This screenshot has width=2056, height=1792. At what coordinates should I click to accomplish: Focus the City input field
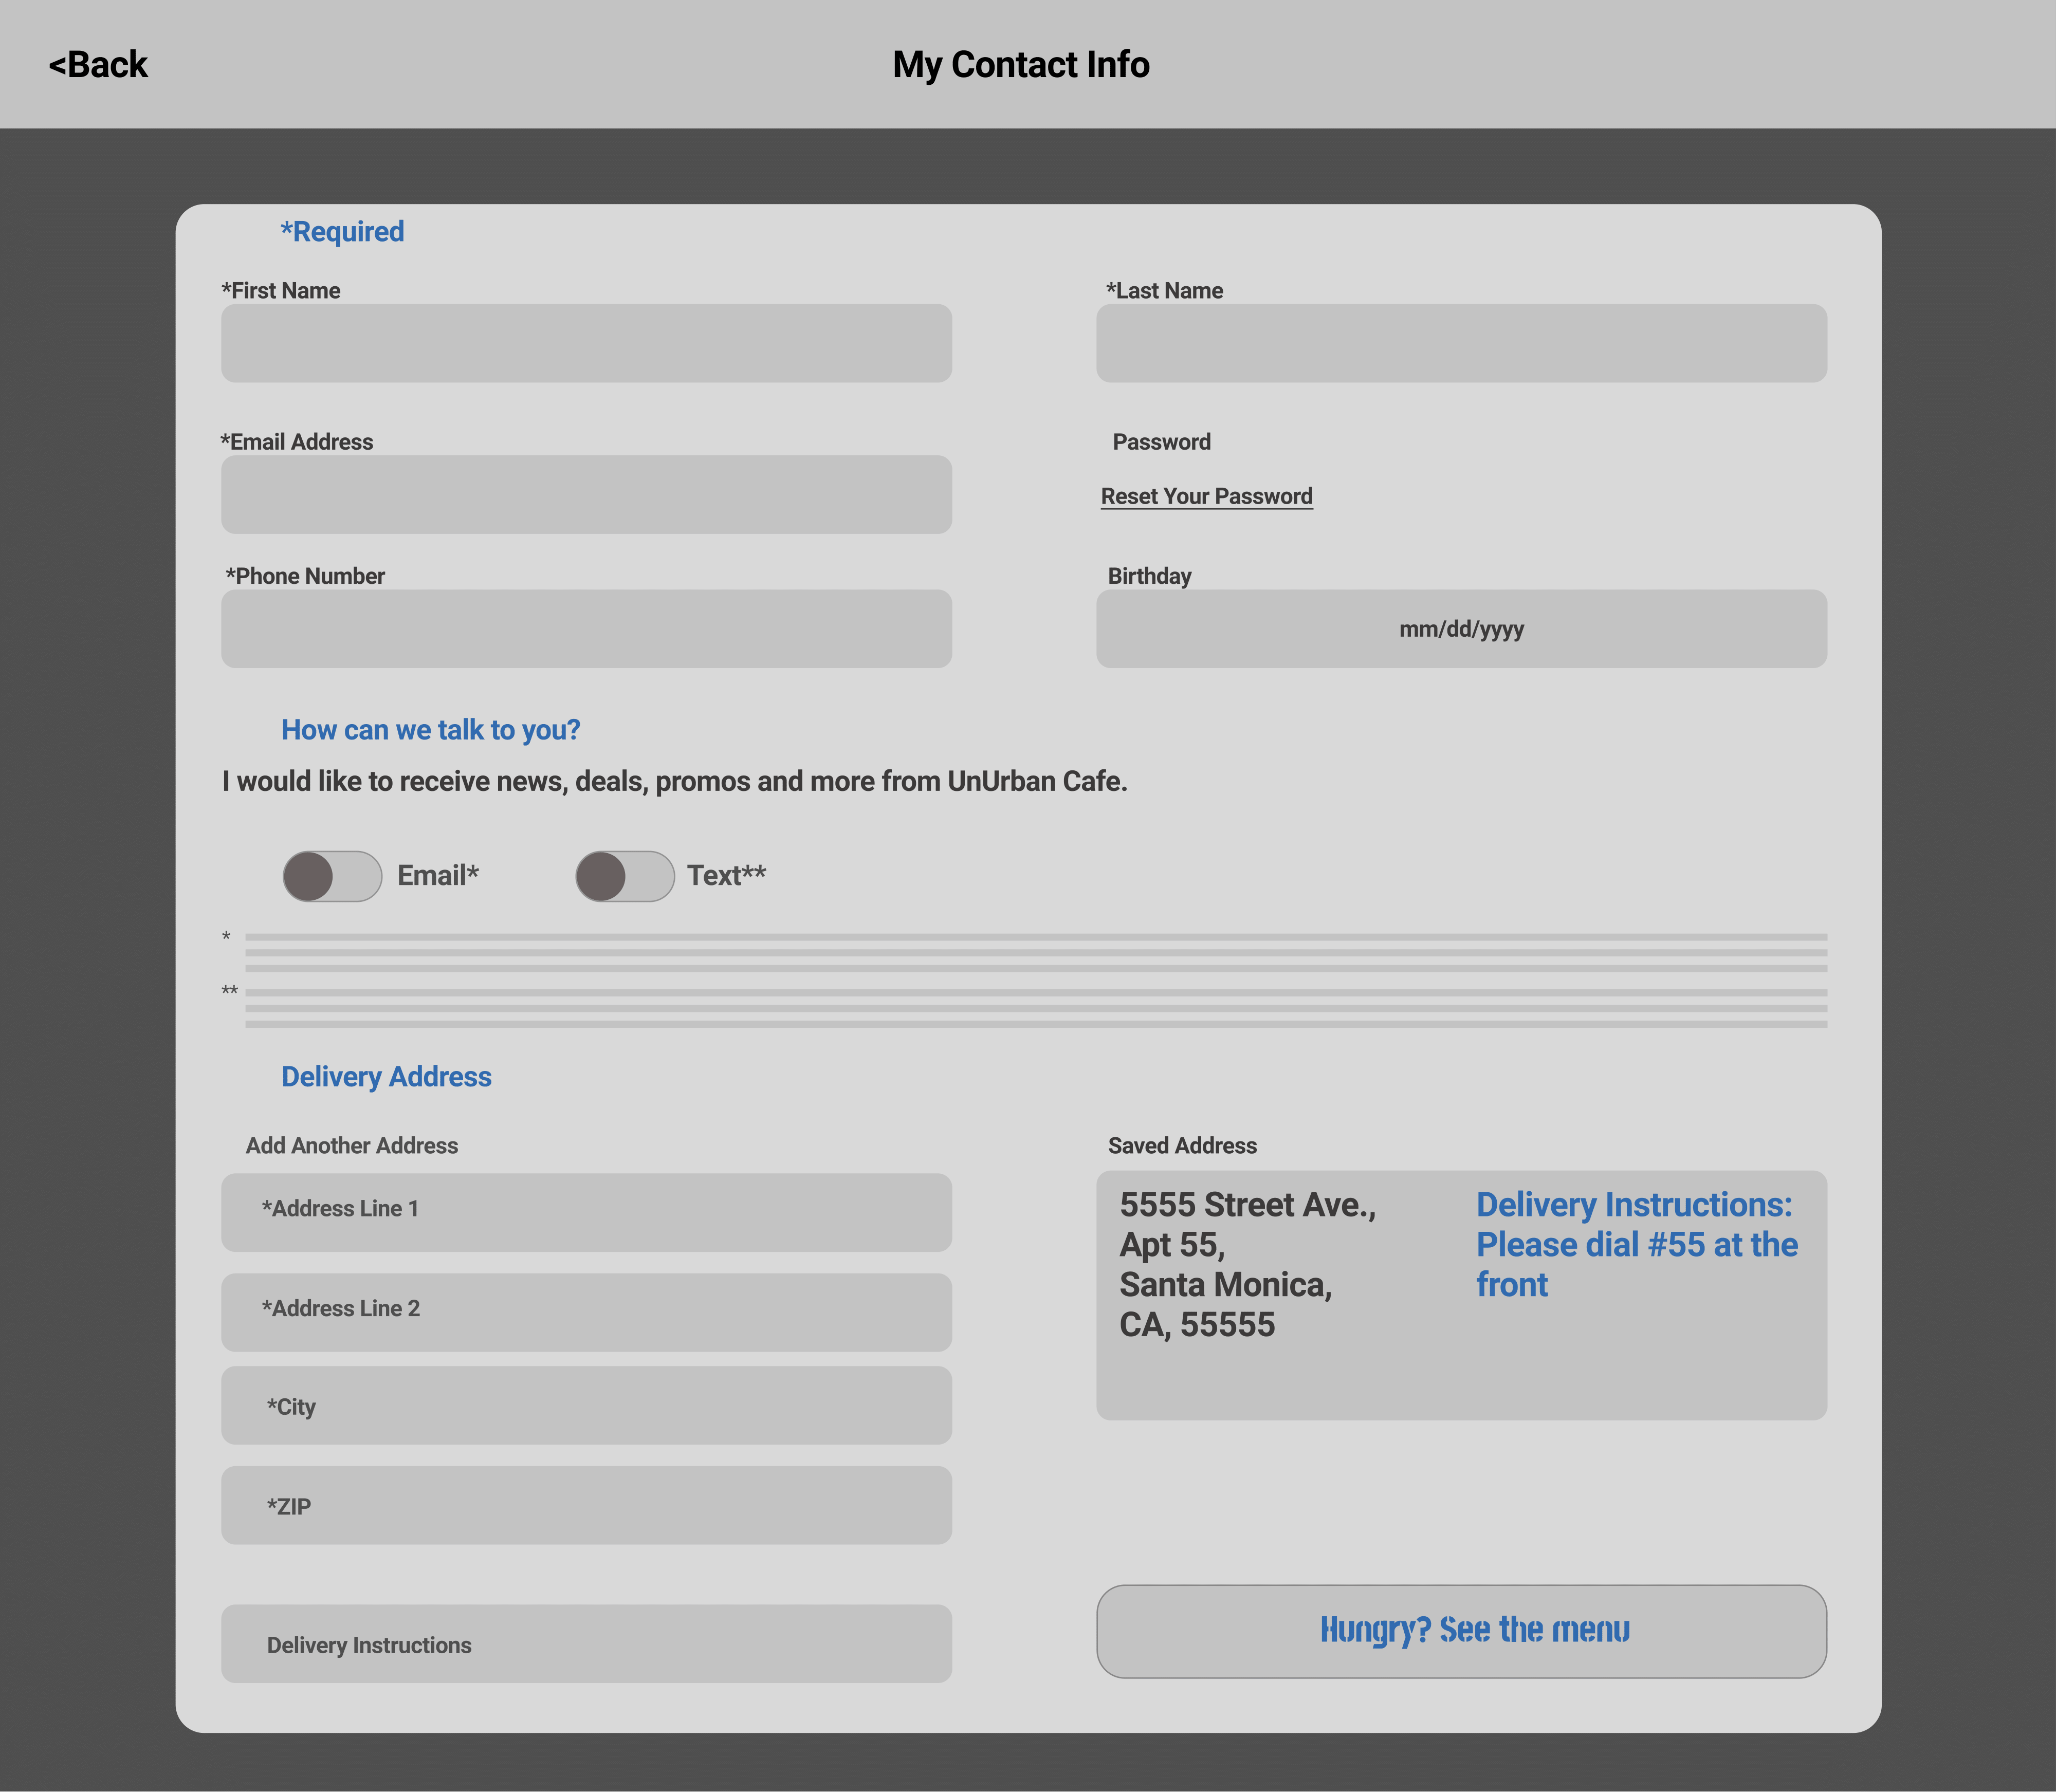586,1405
